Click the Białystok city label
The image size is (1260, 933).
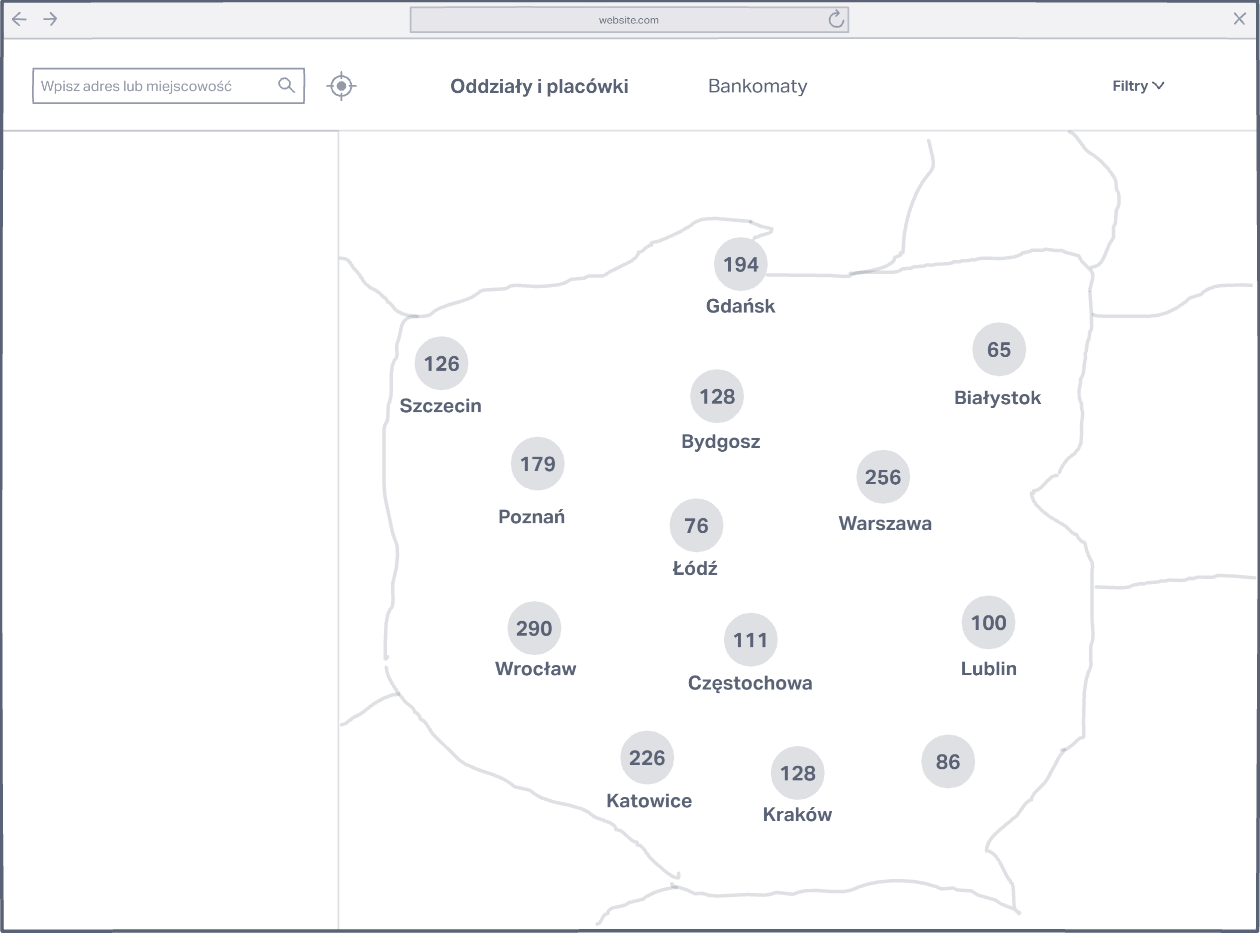[997, 398]
